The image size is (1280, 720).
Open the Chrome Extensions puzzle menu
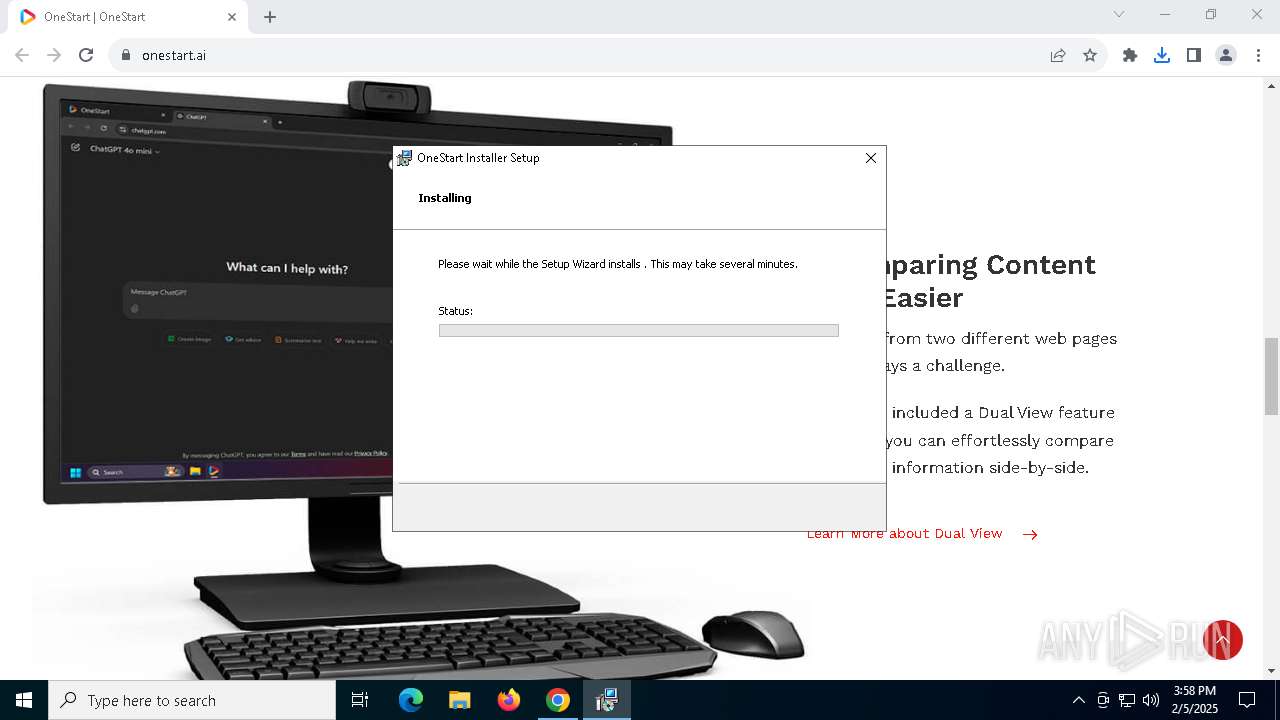[1130, 55]
